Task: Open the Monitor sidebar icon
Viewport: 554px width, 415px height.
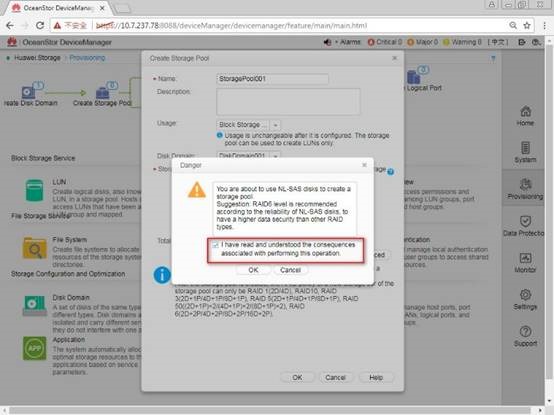Action: (x=525, y=258)
